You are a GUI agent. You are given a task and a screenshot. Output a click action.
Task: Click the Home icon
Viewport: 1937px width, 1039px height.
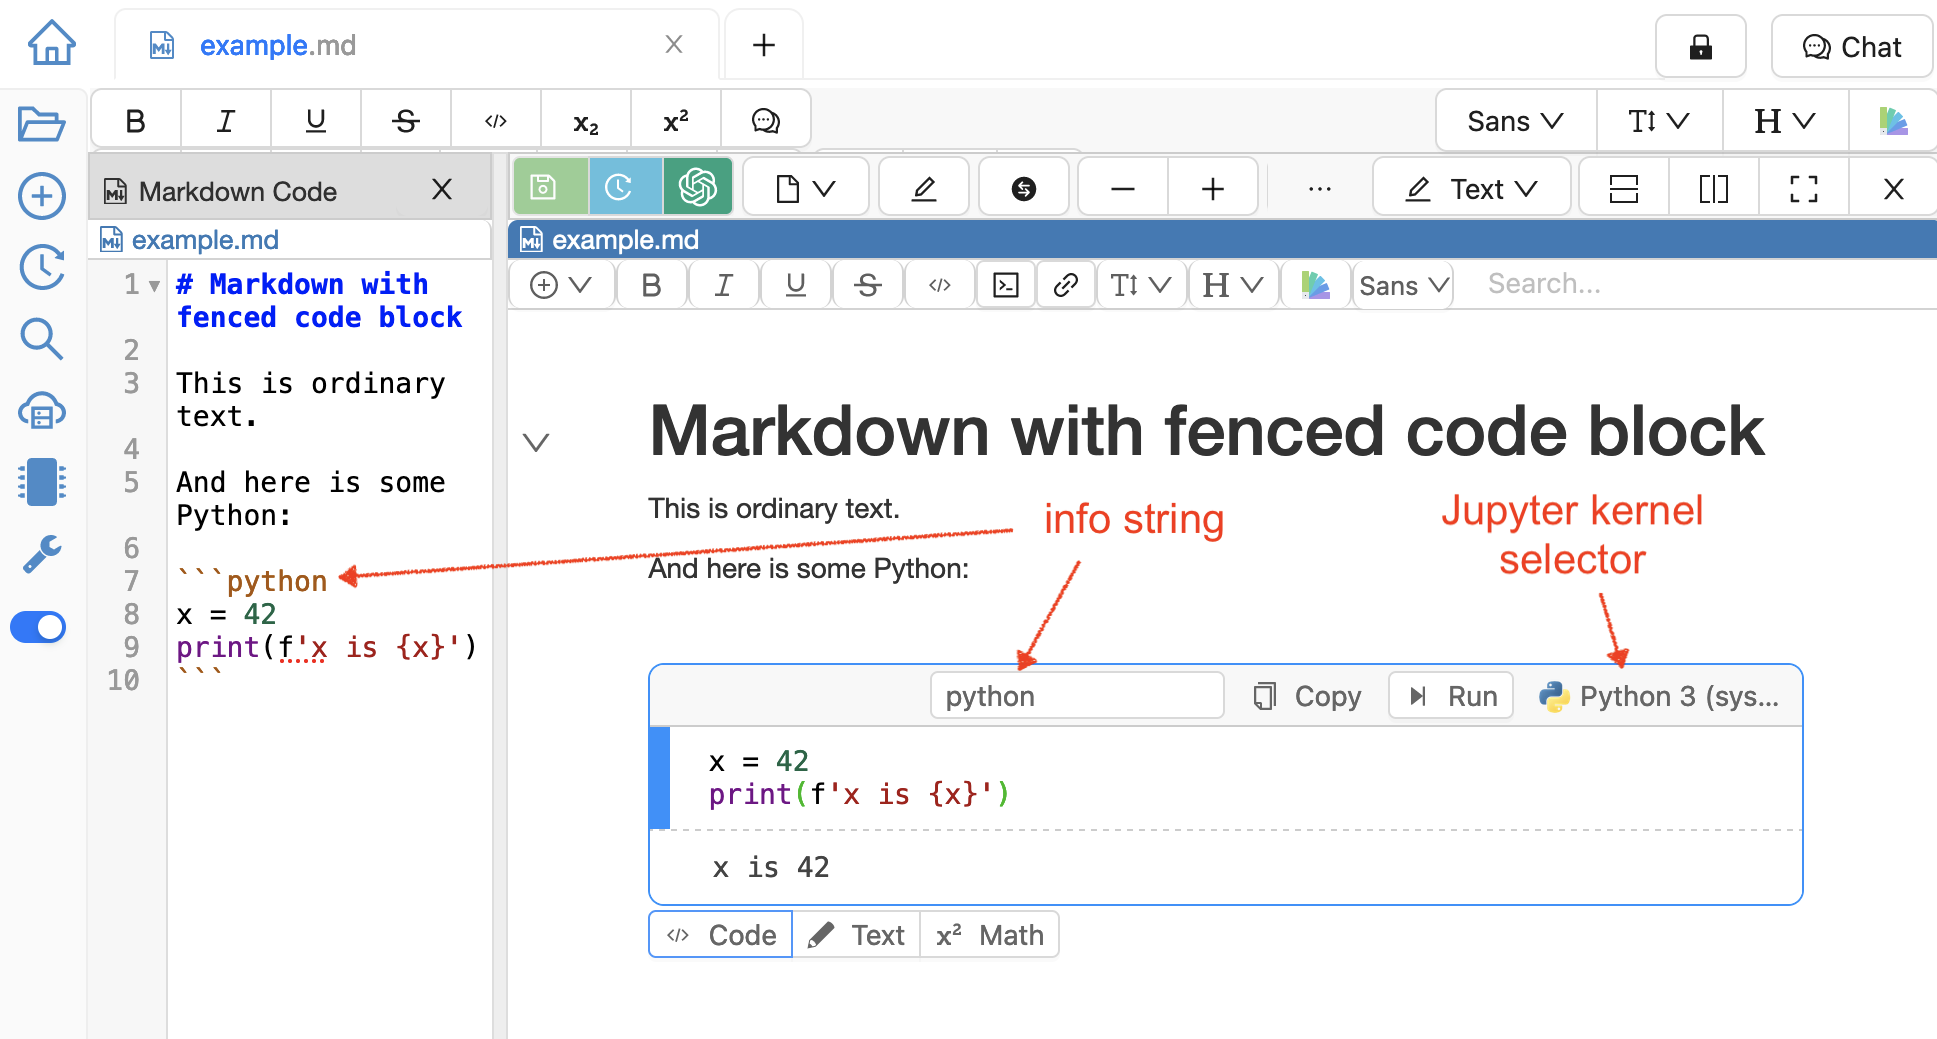click(51, 44)
